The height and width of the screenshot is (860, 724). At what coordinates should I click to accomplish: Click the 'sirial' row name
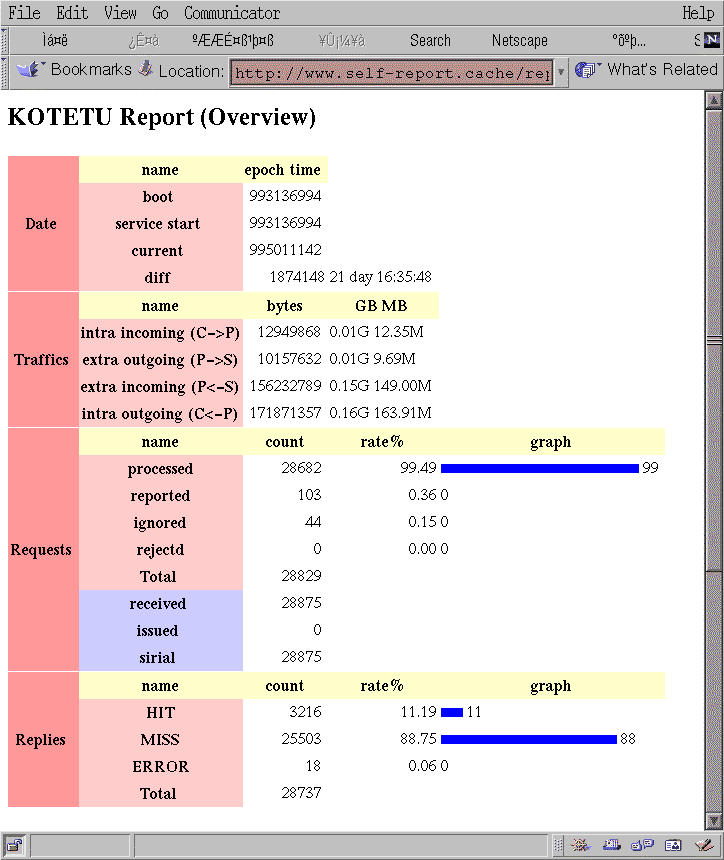[x=157, y=658]
